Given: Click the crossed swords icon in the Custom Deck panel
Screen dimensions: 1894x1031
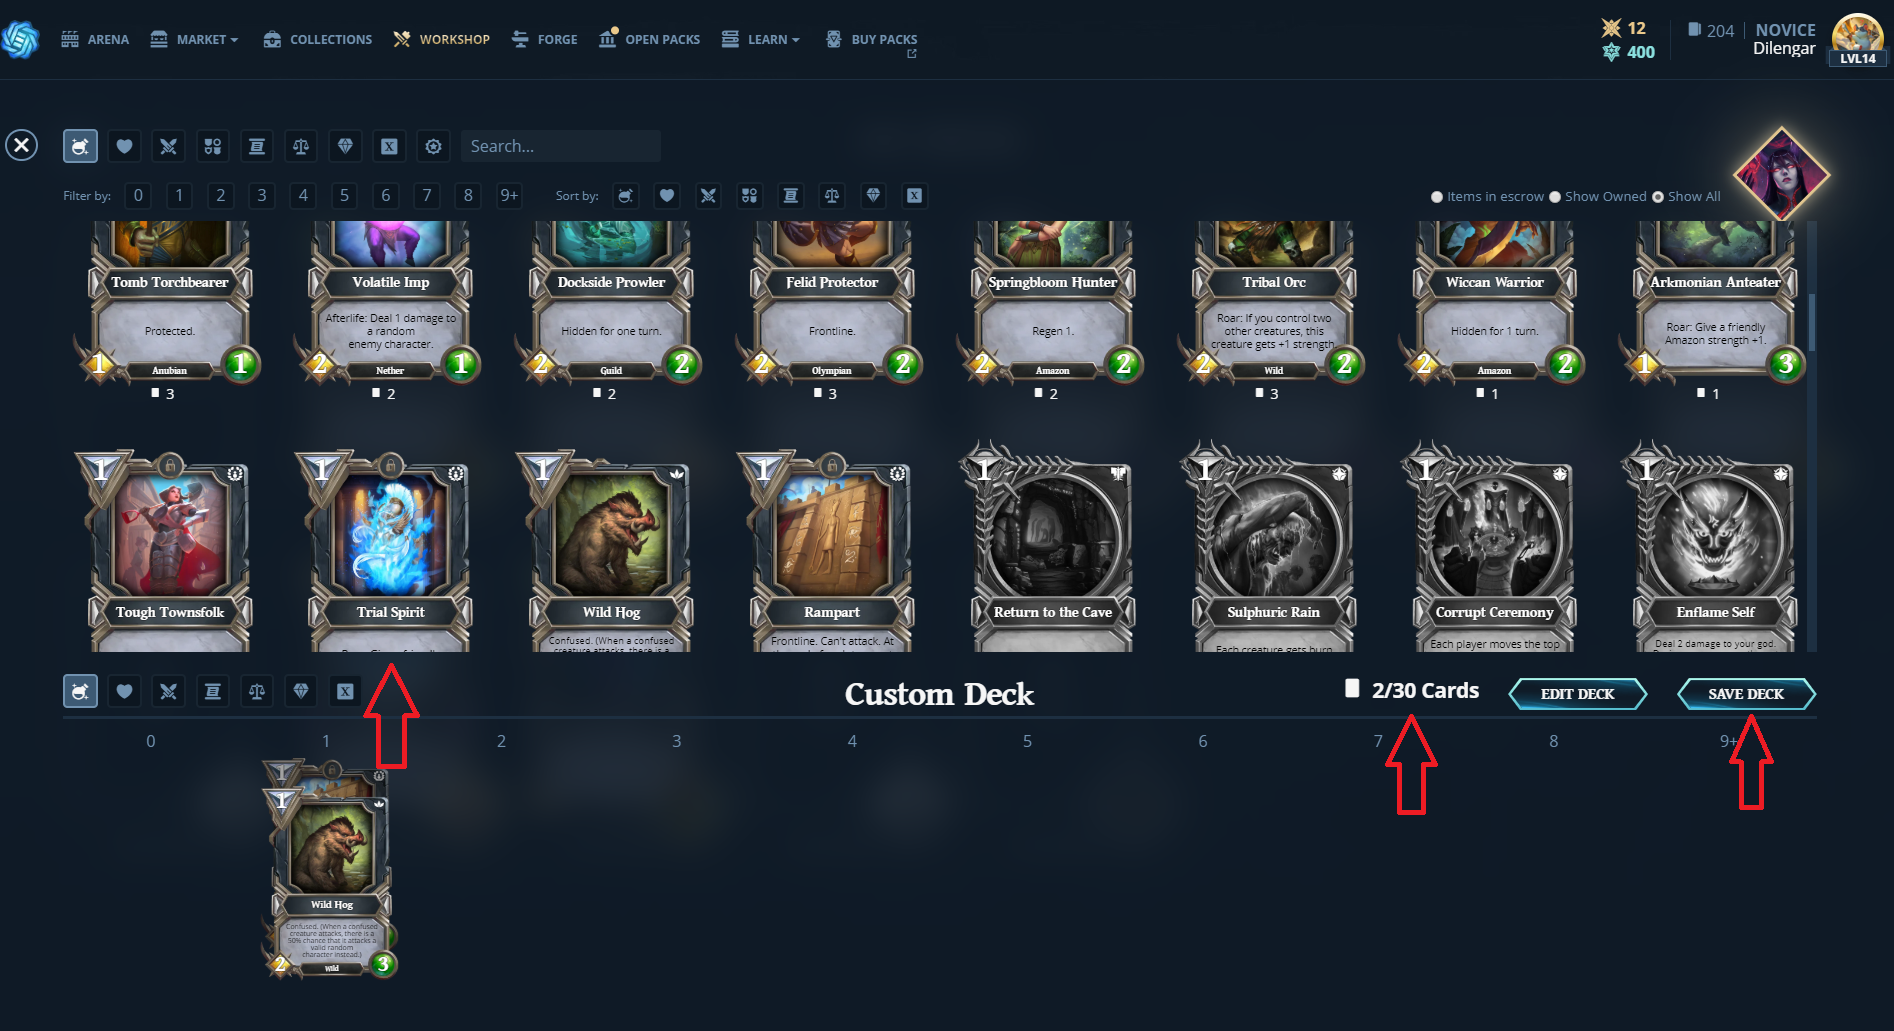Looking at the screenshot, I should (168, 691).
